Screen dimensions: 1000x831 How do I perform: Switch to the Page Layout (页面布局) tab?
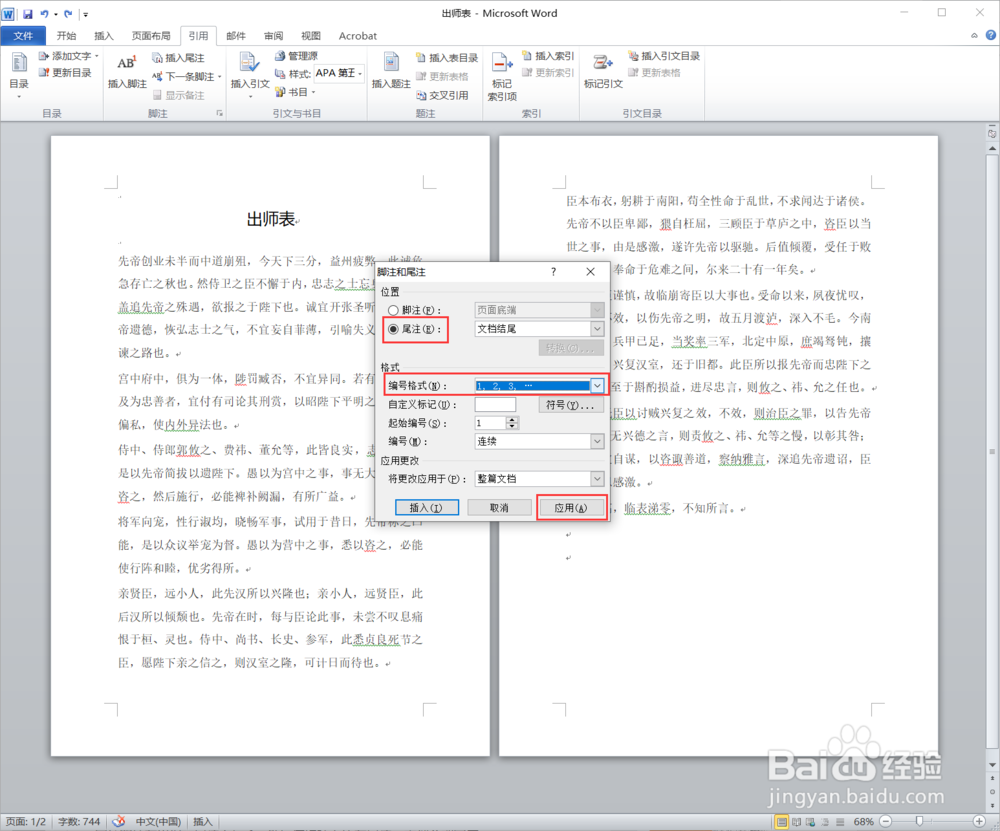click(151, 36)
